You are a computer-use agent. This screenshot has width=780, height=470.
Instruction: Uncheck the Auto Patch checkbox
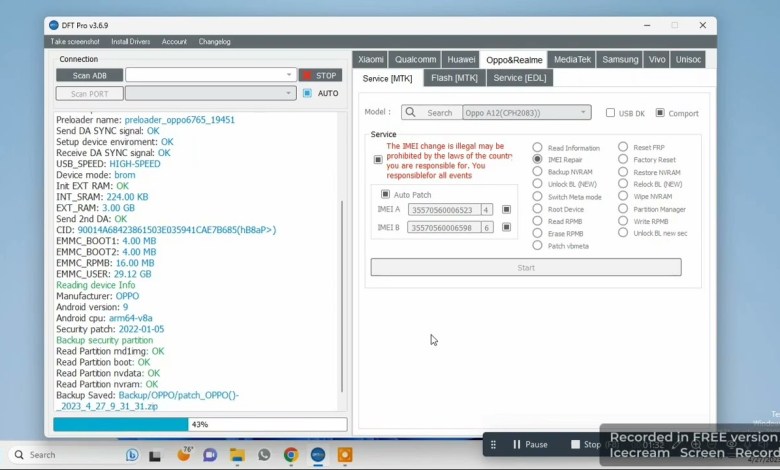385,194
